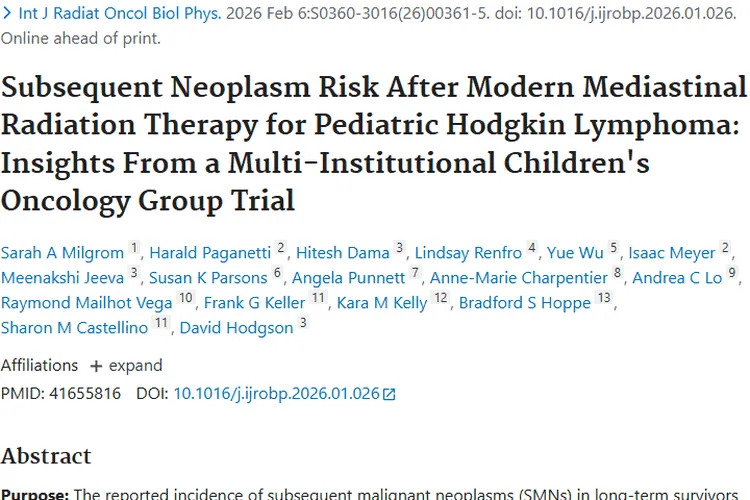Screen dimensions: 750x500
Task: Click affiliation superscript 1 after Sarah A Milgrom
Action: coord(135,249)
